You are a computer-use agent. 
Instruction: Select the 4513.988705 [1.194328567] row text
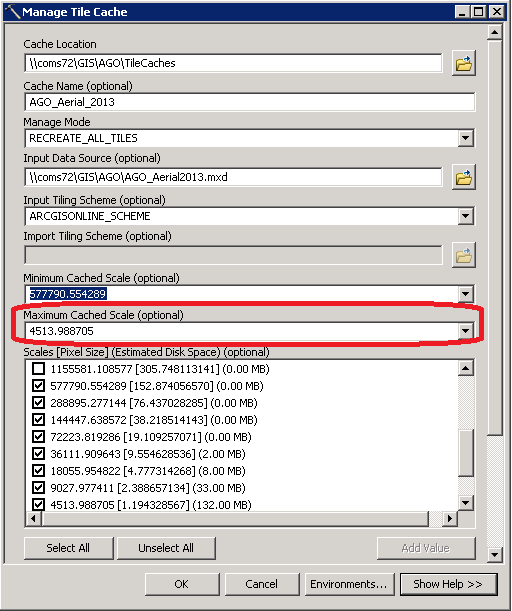(151, 505)
